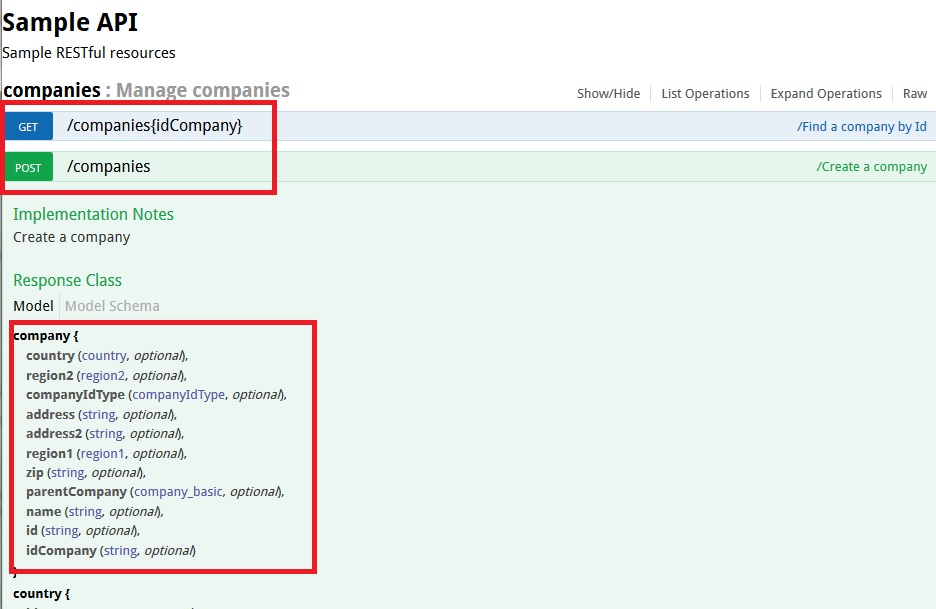Image resolution: width=936 pixels, height=609 pixels.
Task: Click the country type link in the model
Action: pos(104,356)
